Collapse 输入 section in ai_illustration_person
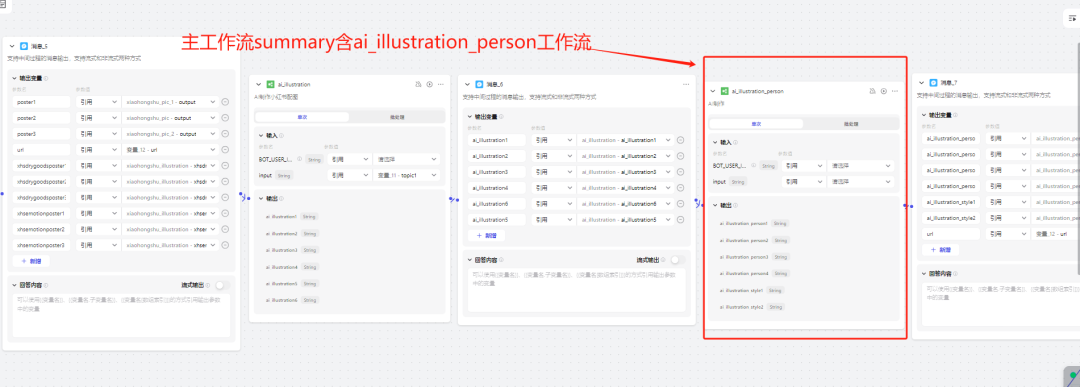1080x387 pixels. (715, 143)
